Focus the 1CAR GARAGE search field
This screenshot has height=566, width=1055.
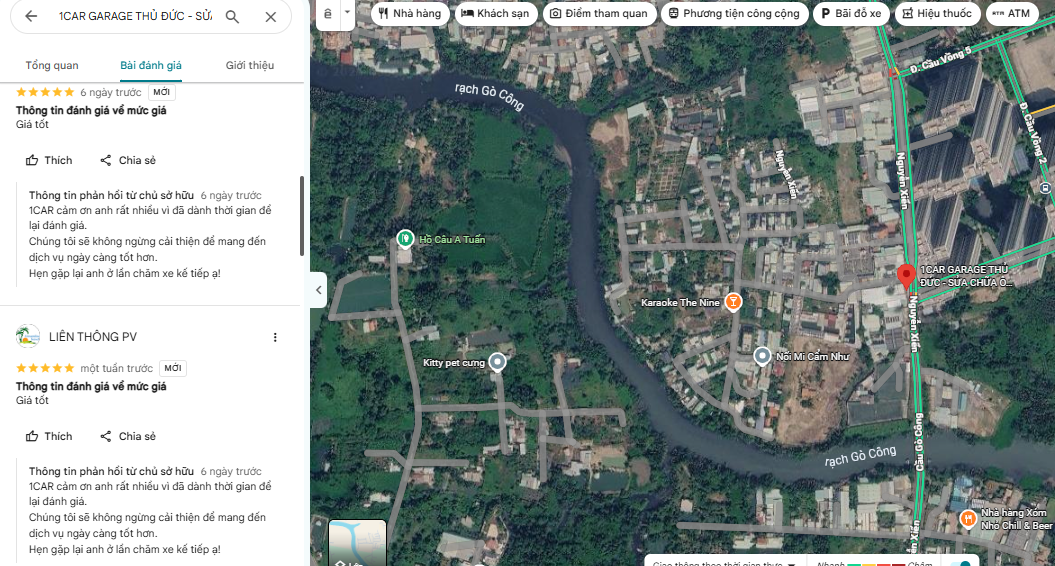point(135,16)
